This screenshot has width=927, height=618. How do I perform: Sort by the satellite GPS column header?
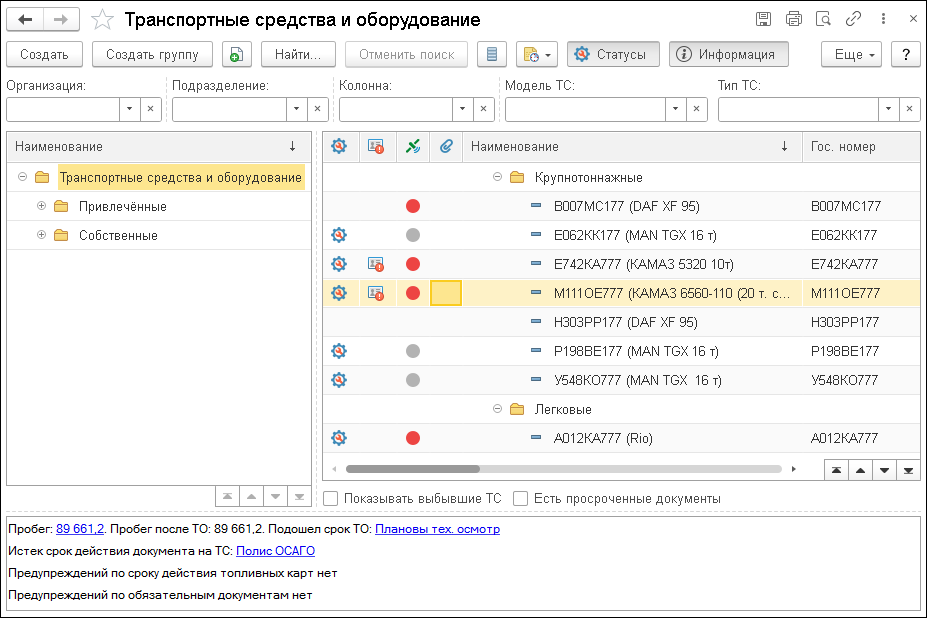point(413,146)
